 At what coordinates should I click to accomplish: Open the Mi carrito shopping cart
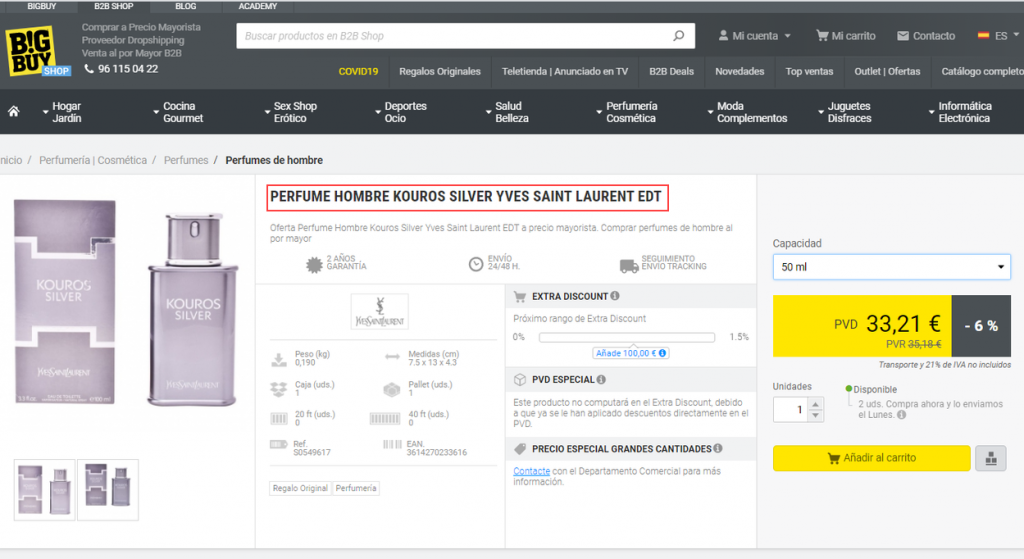pyautogui.click(x=845, y=36)
